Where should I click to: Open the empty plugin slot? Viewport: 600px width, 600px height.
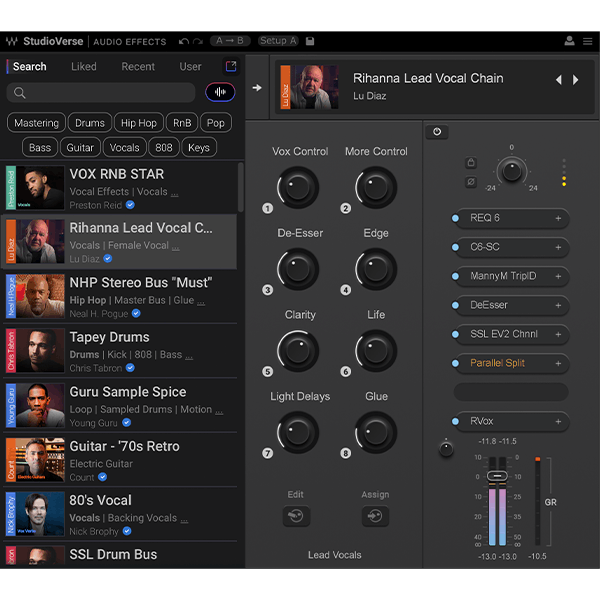(511, 392)
